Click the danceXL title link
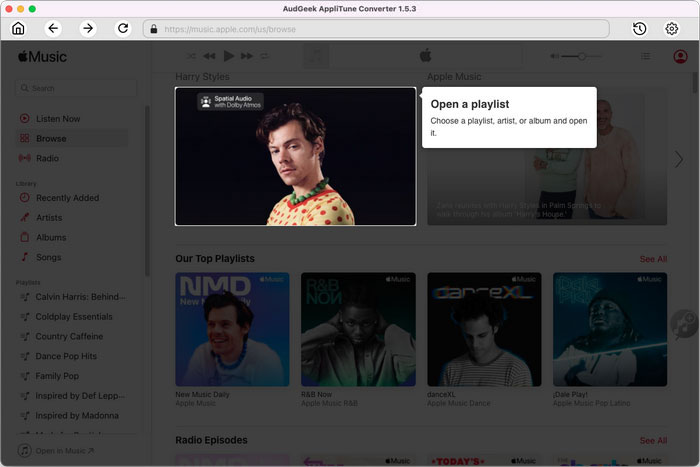The width and height of the screenshot is (700, 467). (x=441, y=395)
